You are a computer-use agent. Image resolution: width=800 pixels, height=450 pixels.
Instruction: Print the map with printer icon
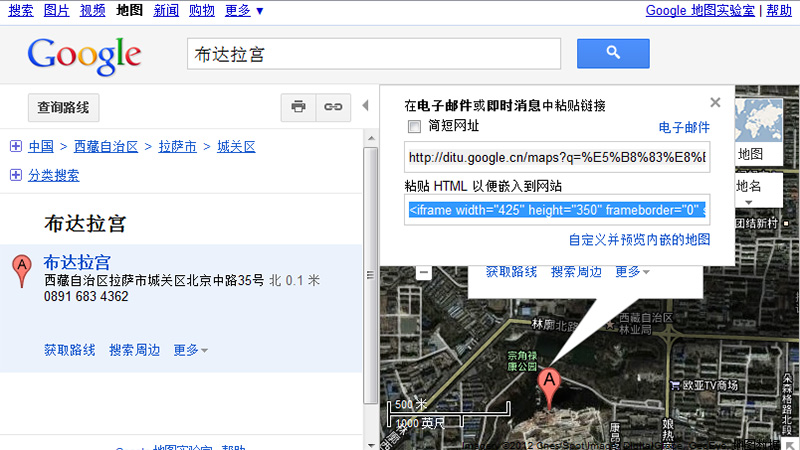point(298,107)
